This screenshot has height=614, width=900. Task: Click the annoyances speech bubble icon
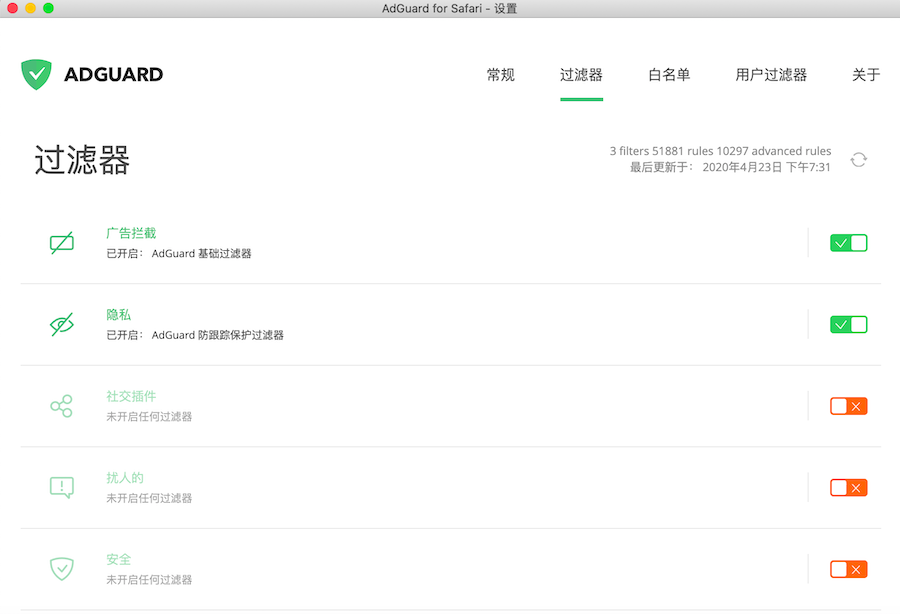coord(61,487)
